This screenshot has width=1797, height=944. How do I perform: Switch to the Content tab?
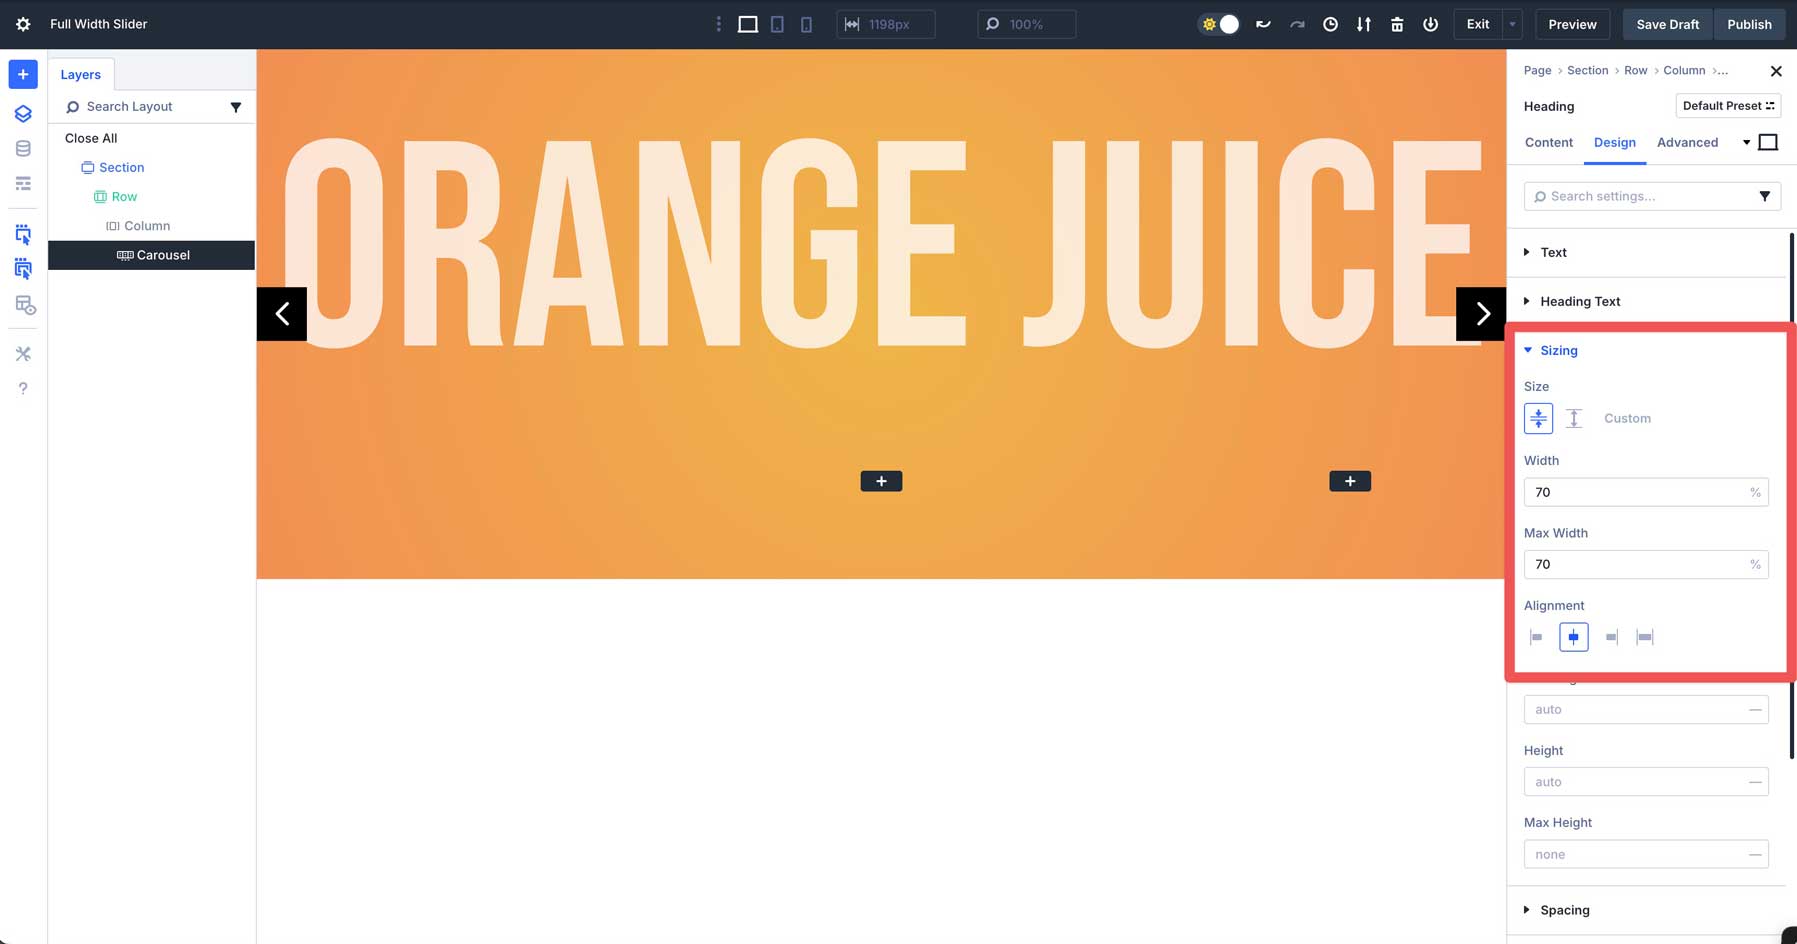[x=1549, y=142]
